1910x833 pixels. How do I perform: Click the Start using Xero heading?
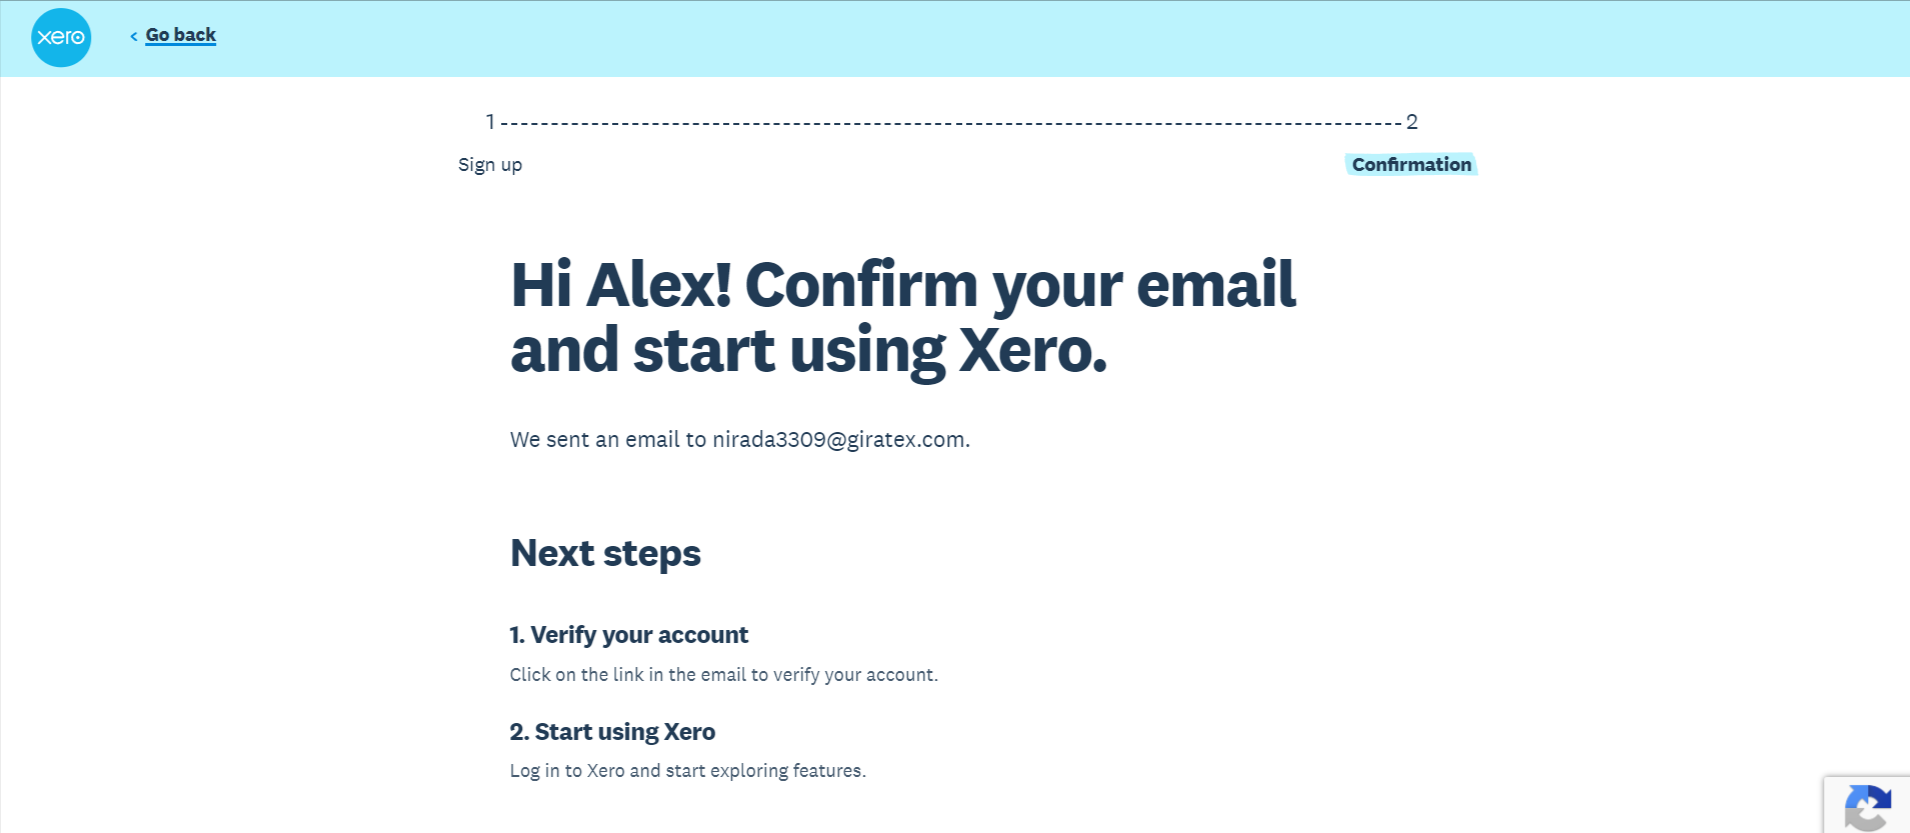(x=612, y=732)
